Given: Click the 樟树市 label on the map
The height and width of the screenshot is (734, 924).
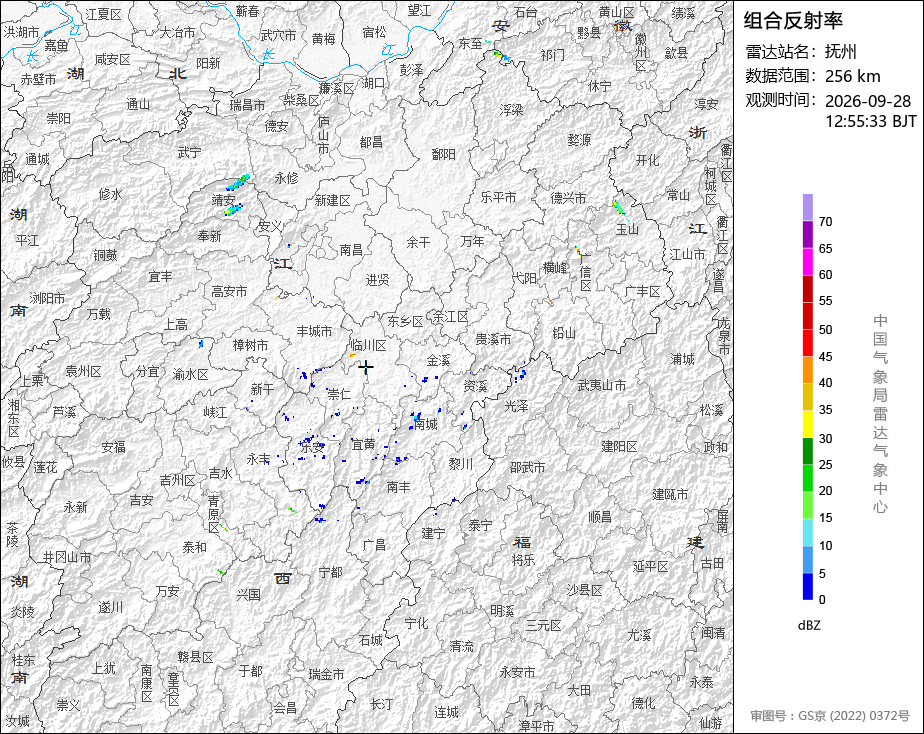Looking at the screenshot, I should click(250, 345).
